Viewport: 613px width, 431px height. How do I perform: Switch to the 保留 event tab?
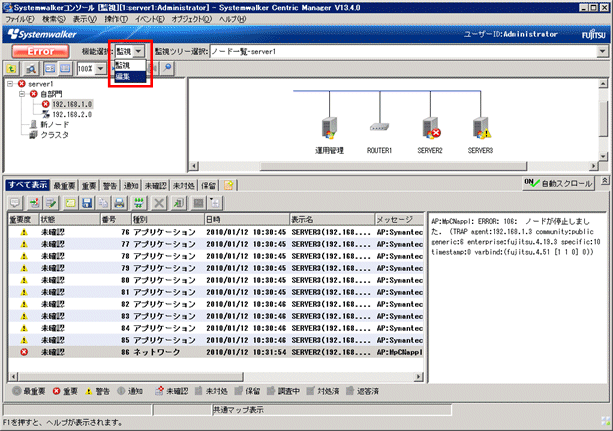point(208,185)
